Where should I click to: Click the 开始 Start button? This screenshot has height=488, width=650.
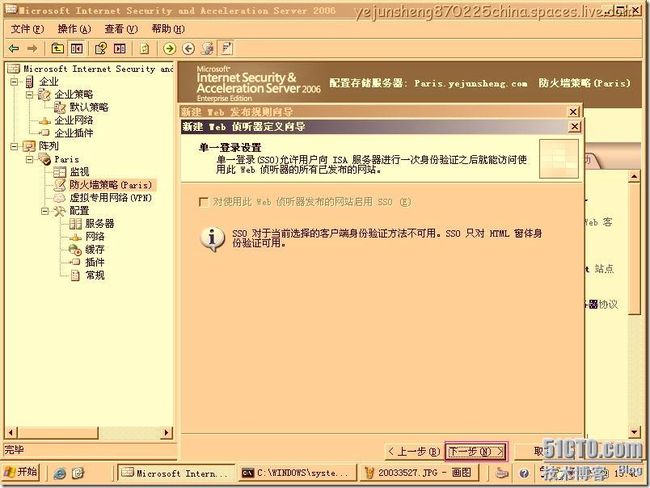tap(21, 472)
